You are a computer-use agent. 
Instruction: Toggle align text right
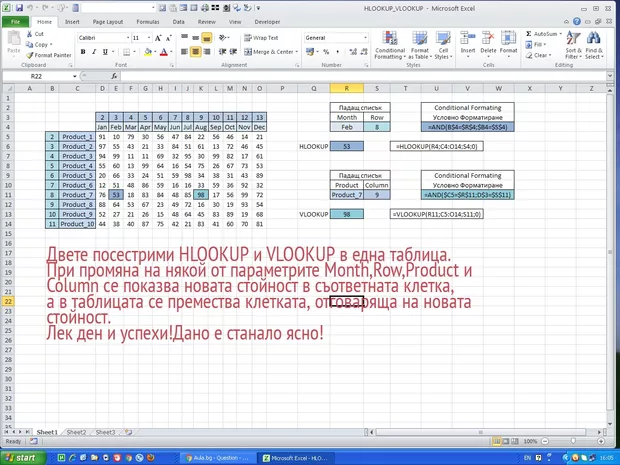point(206,52)
